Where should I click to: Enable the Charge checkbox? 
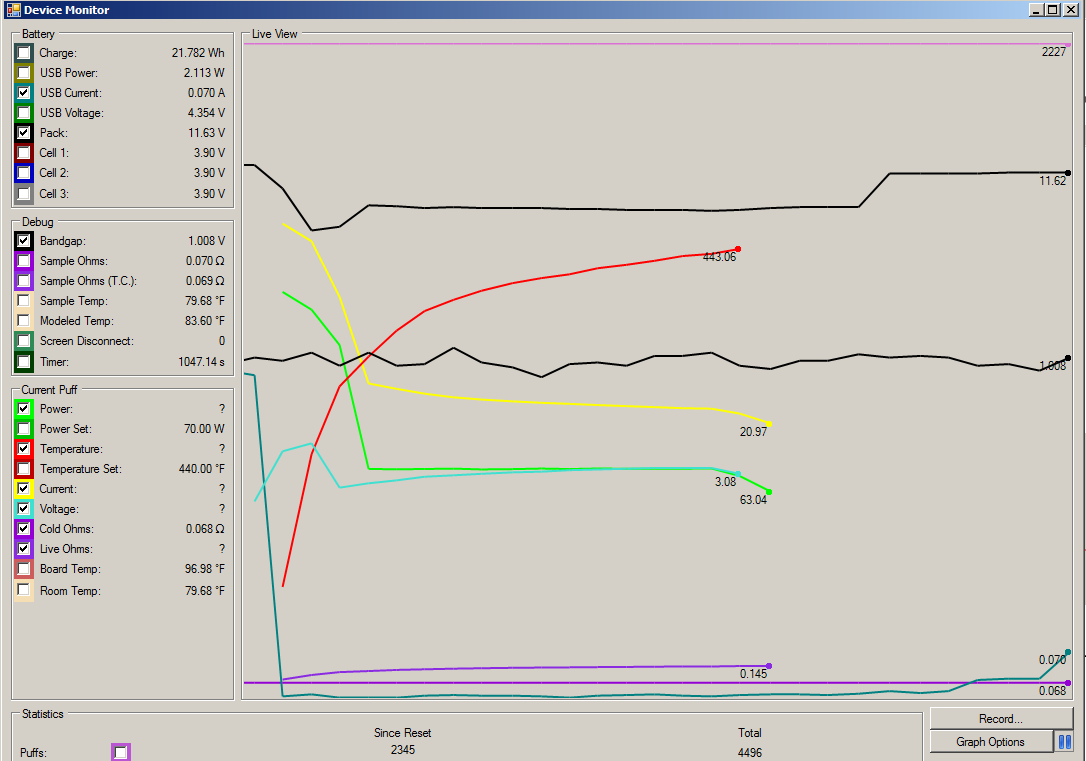point(23,53)
